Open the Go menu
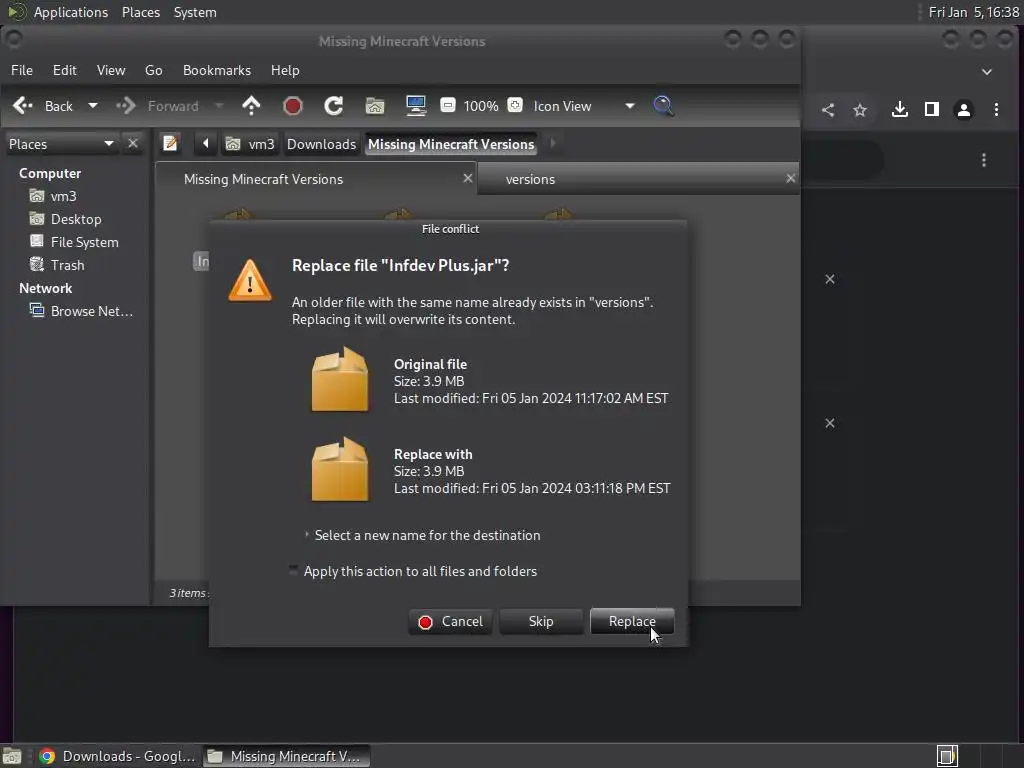The width and height of the screenshot is (1024, 768). tap(153, 70)
